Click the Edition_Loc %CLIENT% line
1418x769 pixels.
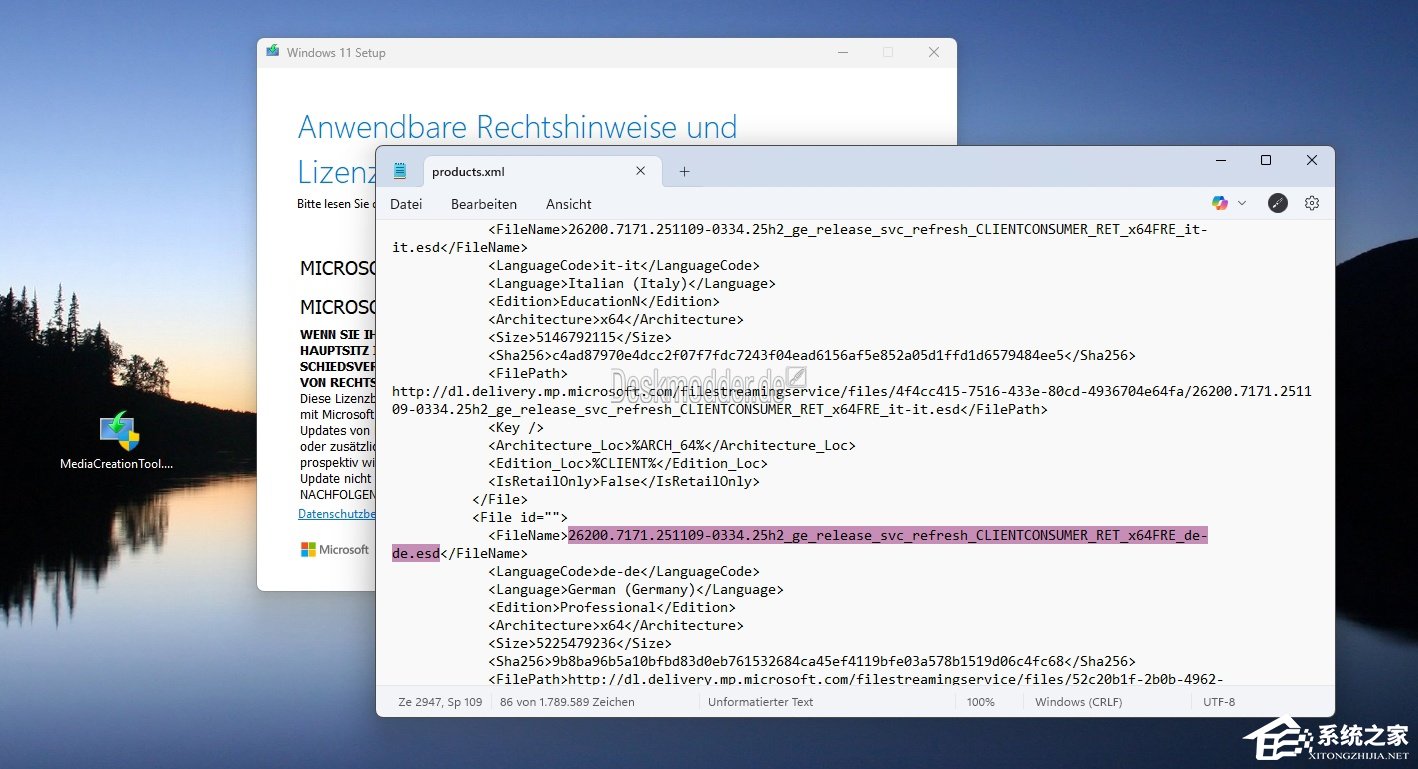click(x=628, y=463)
